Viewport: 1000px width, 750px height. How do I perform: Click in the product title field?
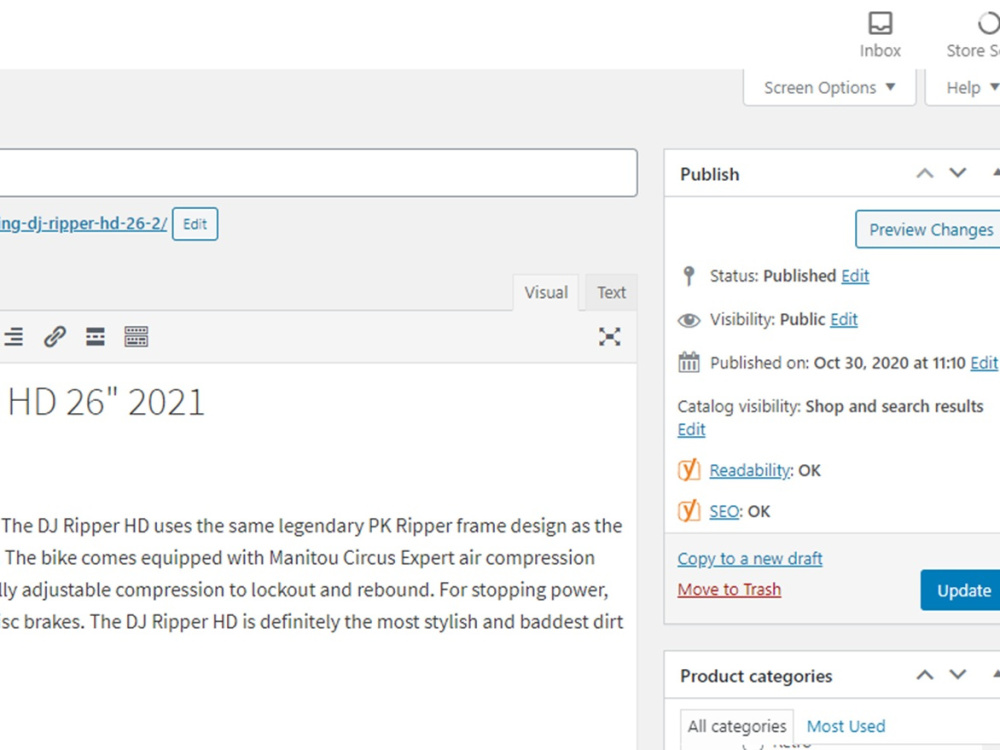point(318,173)
